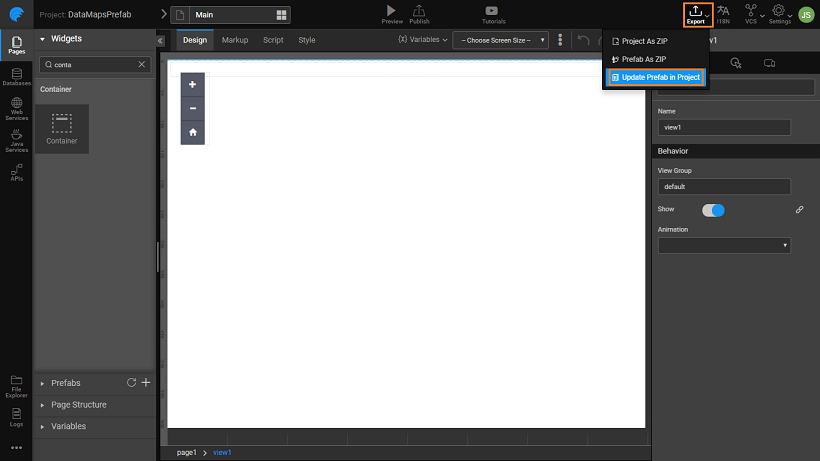Open File Explorer from sidebar

click(15, 384)
